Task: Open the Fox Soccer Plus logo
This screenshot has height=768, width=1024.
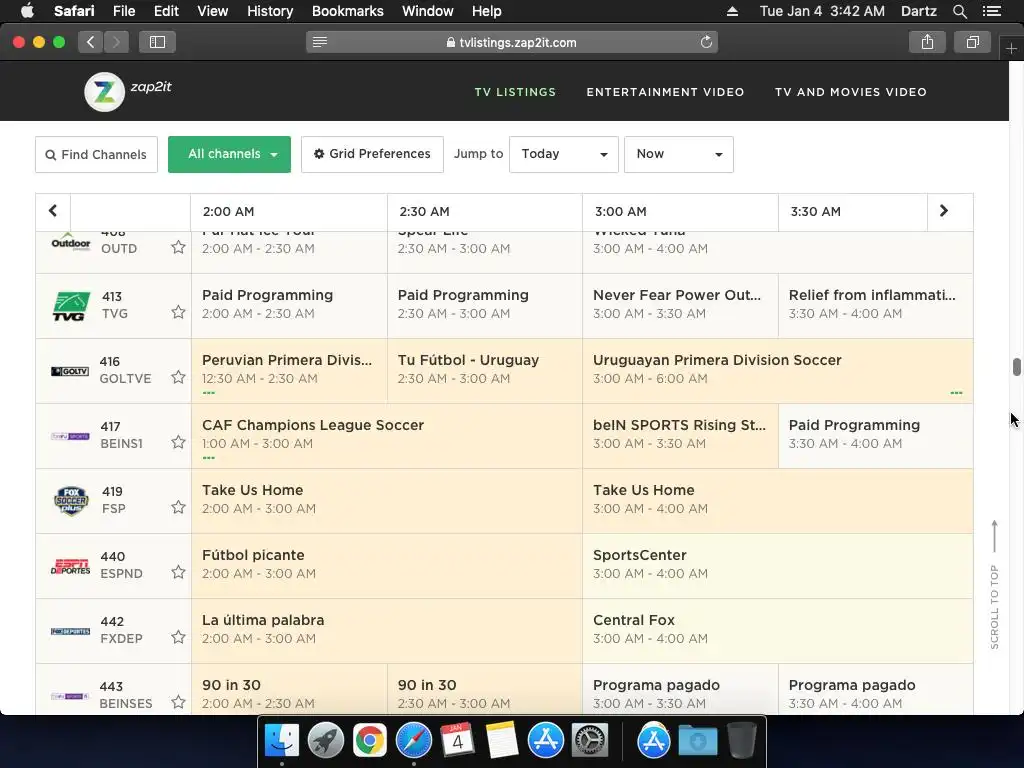Action: 71,501
